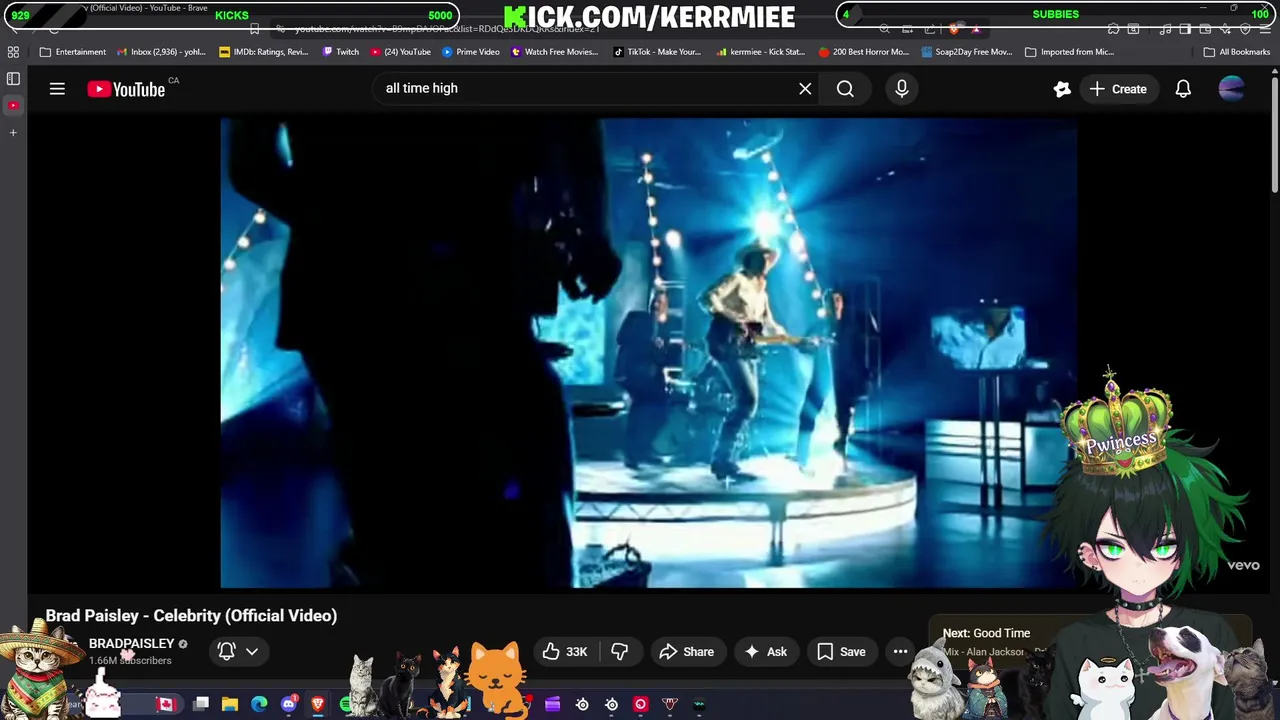Dislike the Brad Paisley video
This screenshot has width=1280, height=720.
click(x=620, y=652)
